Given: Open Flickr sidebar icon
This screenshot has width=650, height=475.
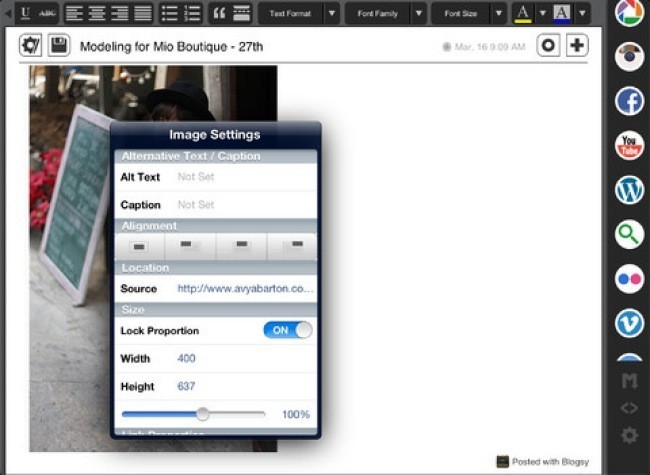Looking at the screenshot, I should (629, 279).
